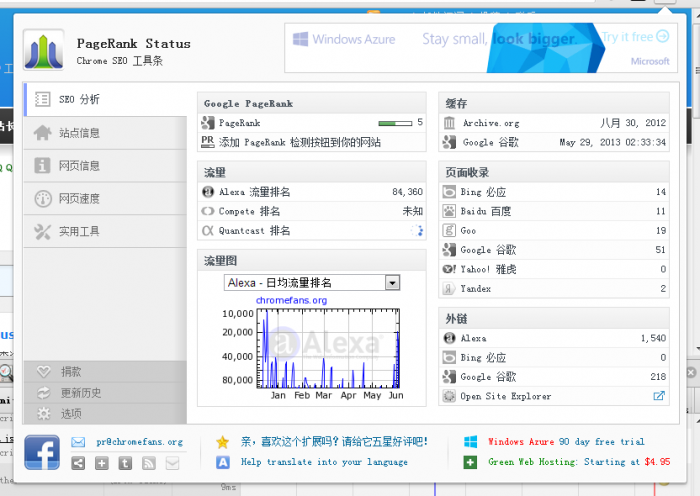The width and height of the screenshot is (700, 496).
Task: Click the Google plus icon in footer
Action: 102,463
